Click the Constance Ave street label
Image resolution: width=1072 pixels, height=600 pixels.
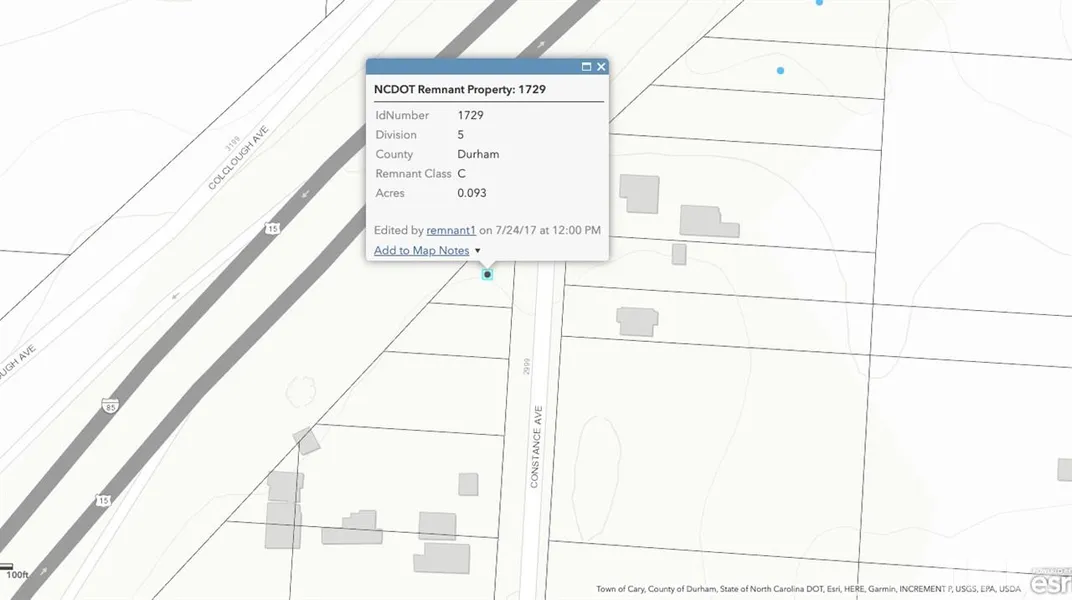(536, 445)
